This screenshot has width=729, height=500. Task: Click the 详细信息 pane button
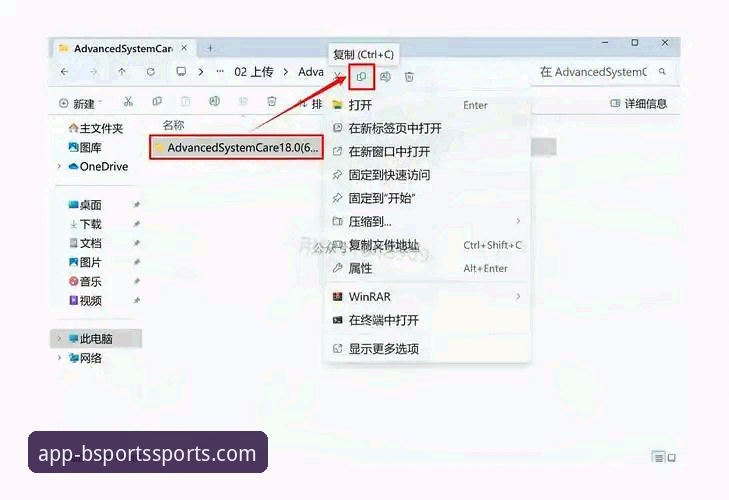click(638, 103)
